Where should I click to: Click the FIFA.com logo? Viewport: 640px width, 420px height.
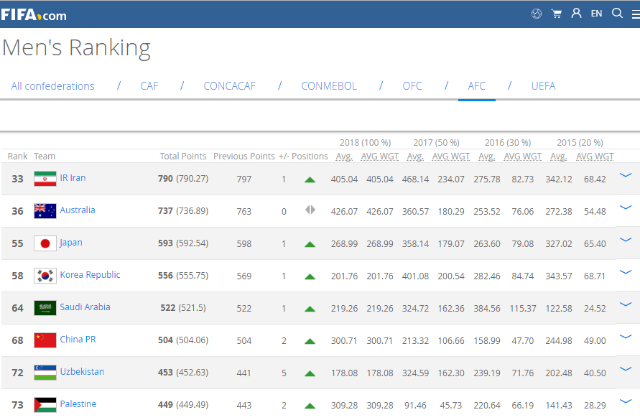click(33, 15)
